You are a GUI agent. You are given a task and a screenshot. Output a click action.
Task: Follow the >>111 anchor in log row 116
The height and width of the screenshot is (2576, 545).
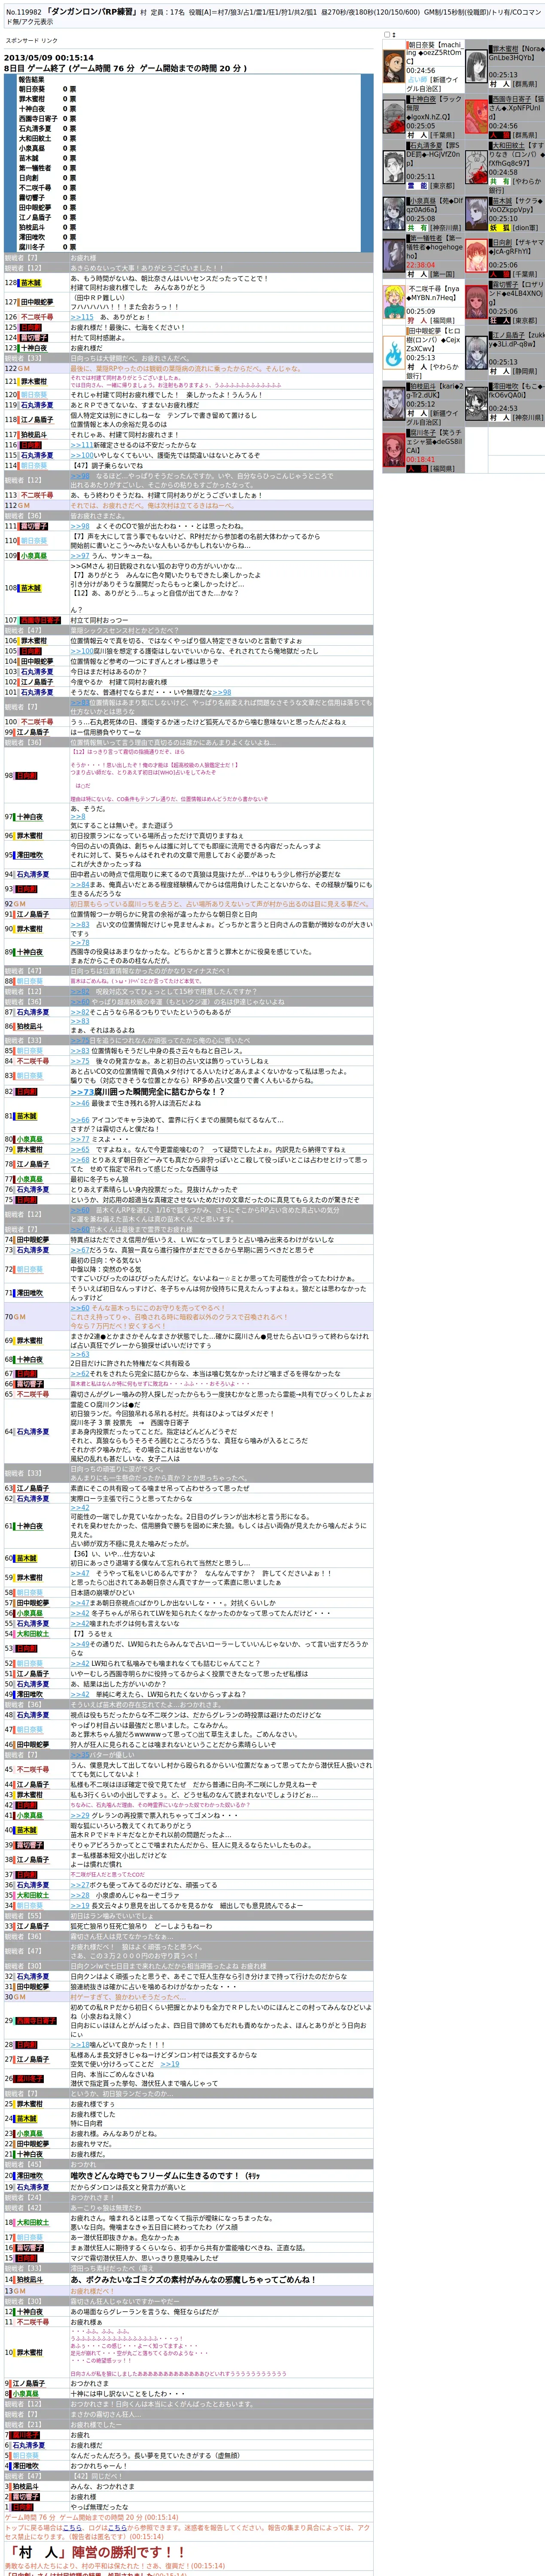click(82, 445)
